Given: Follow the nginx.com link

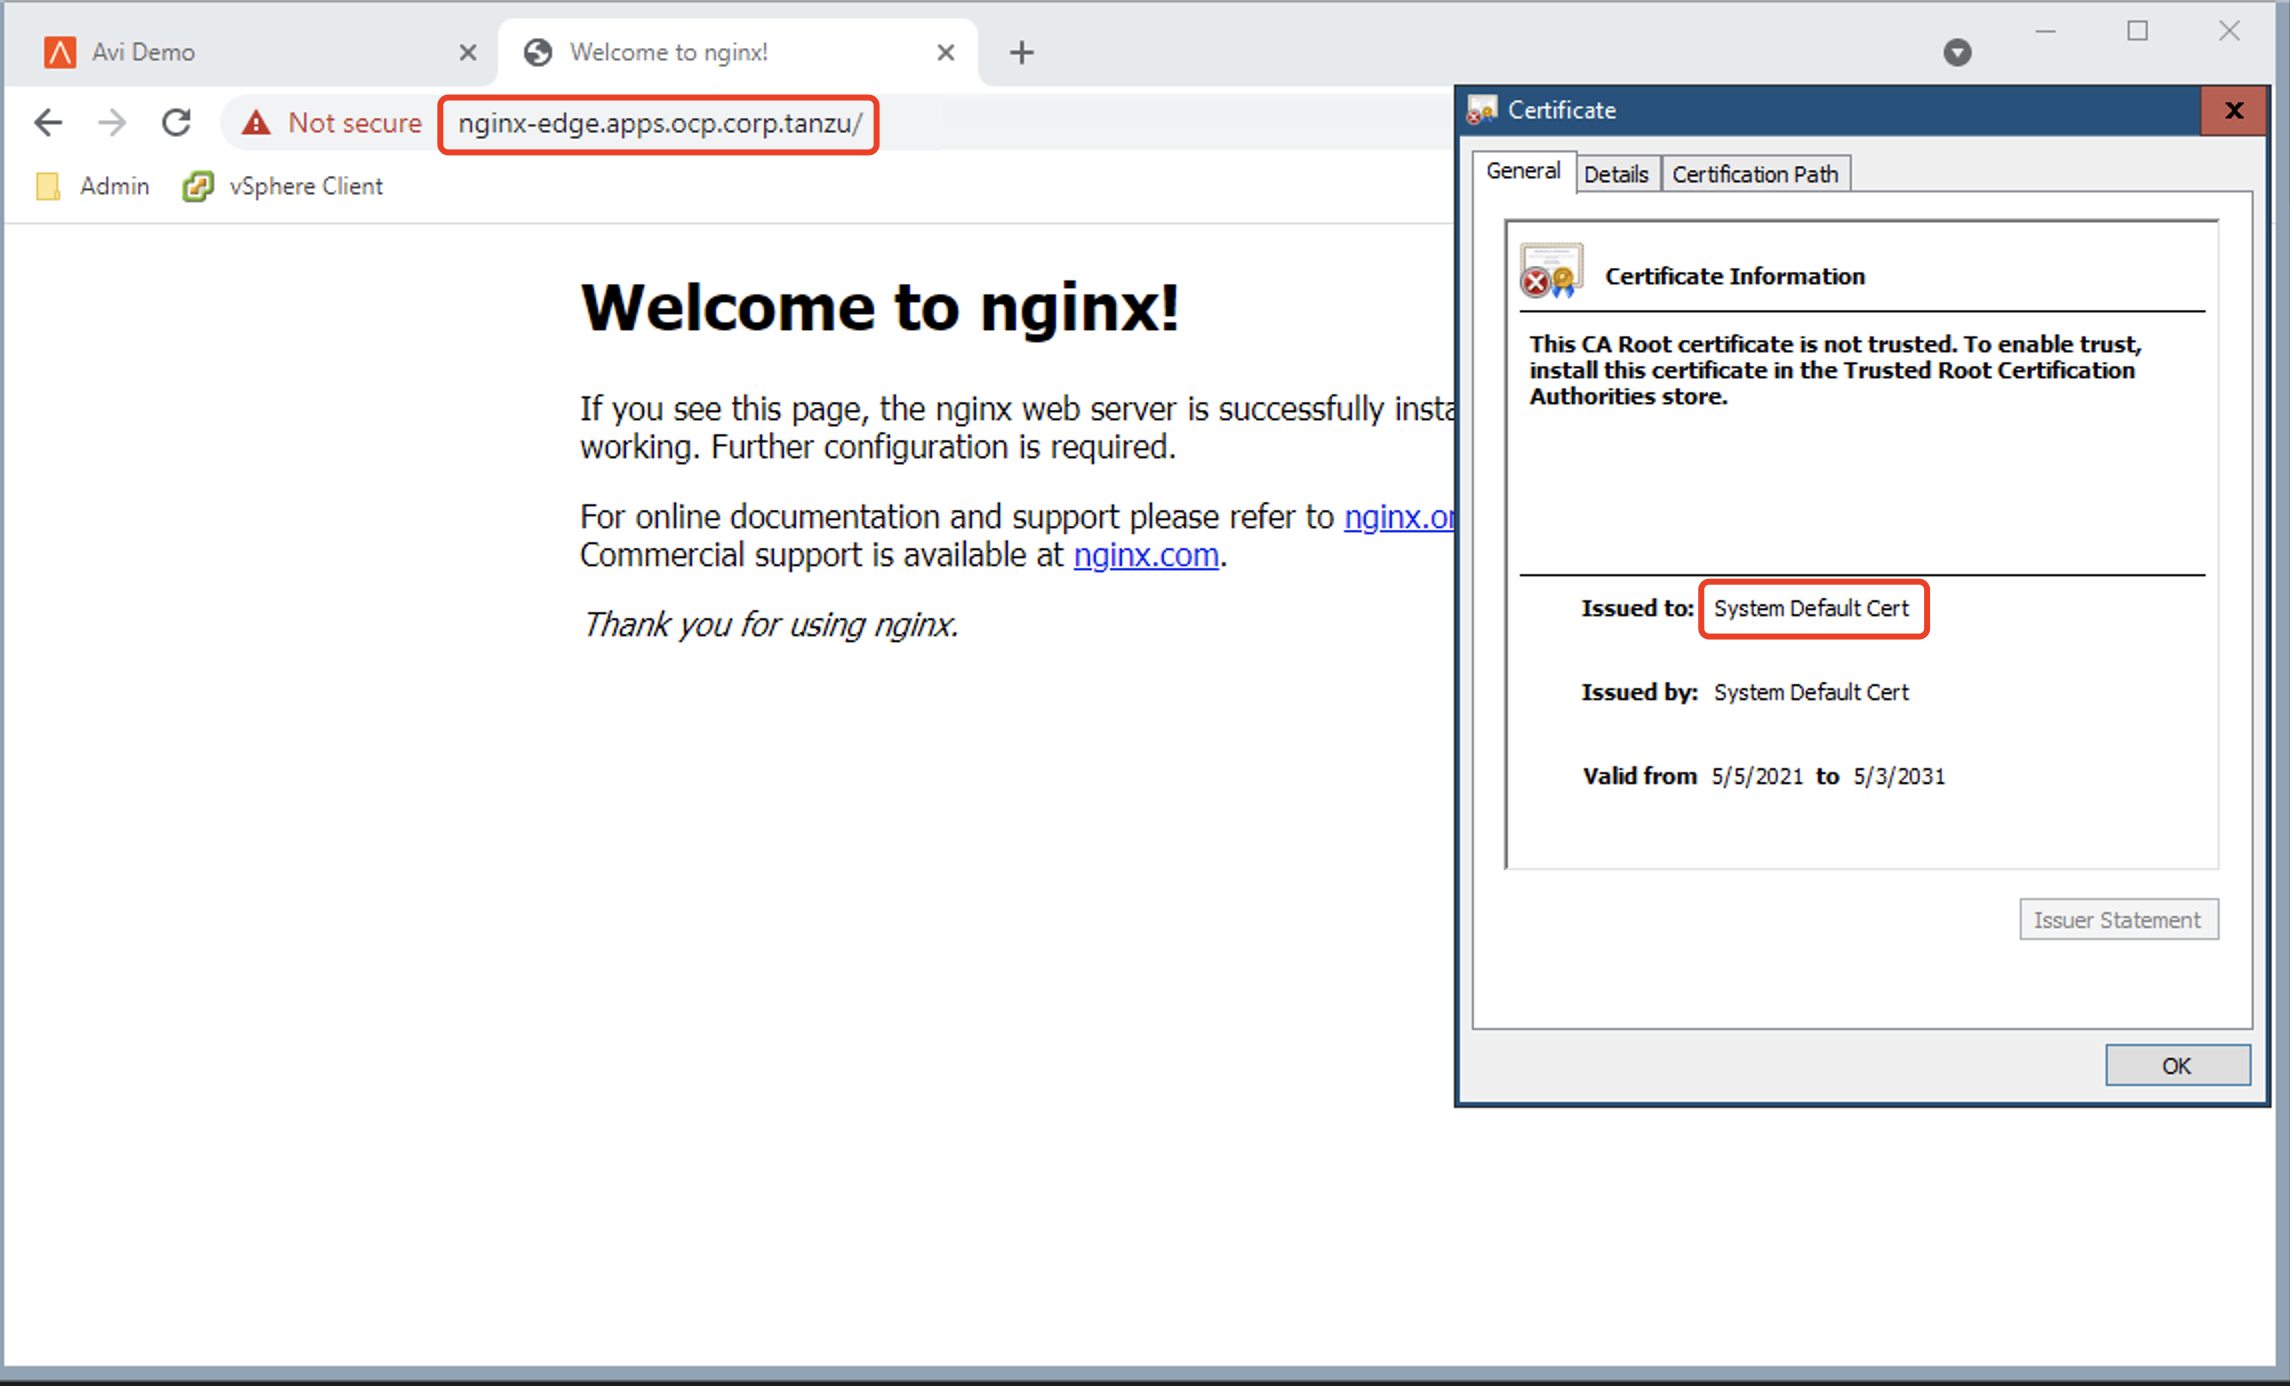Looking at the screenshot, I should 1145,555.
